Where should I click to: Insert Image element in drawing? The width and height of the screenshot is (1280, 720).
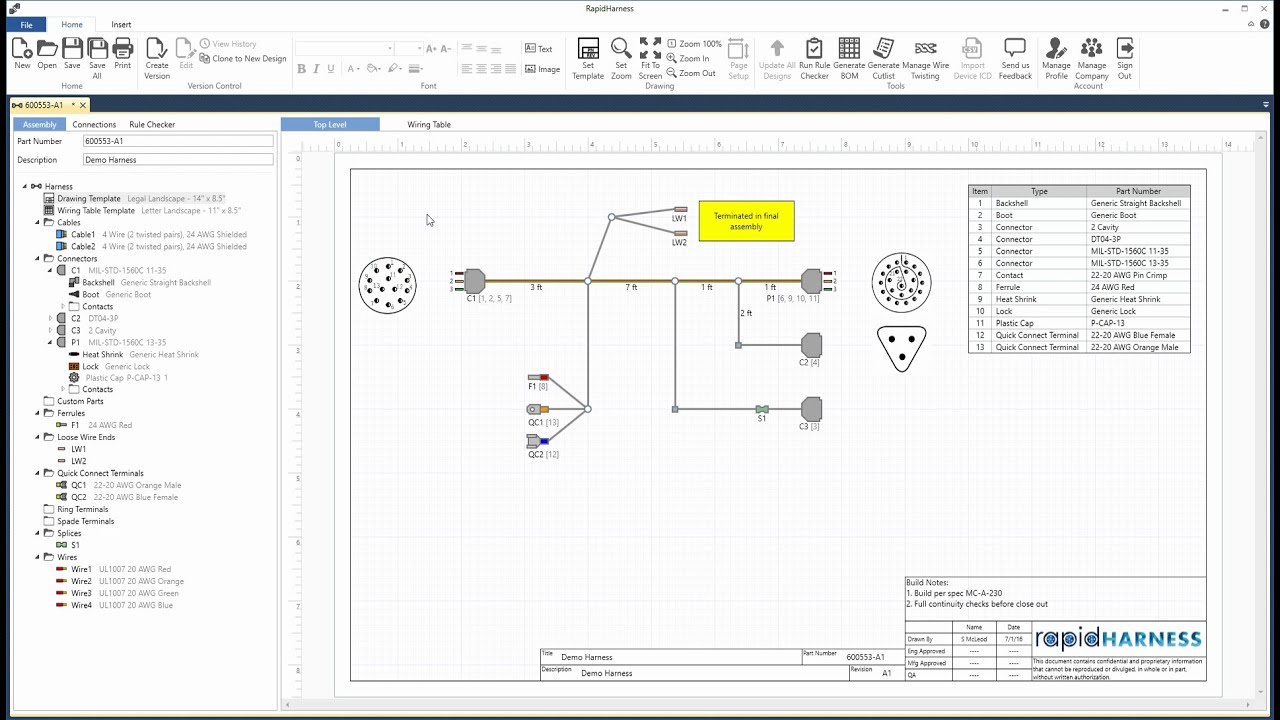tap(543, 69)
